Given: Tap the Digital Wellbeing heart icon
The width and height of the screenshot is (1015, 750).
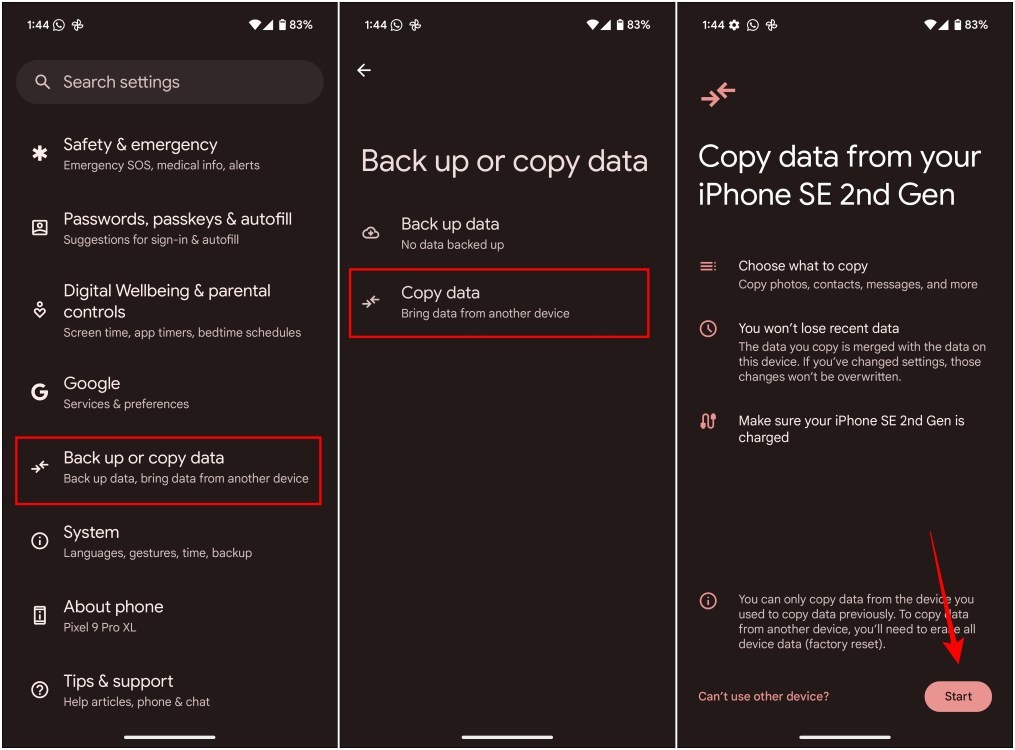Looking at the screenshot, I should (39, 310).
